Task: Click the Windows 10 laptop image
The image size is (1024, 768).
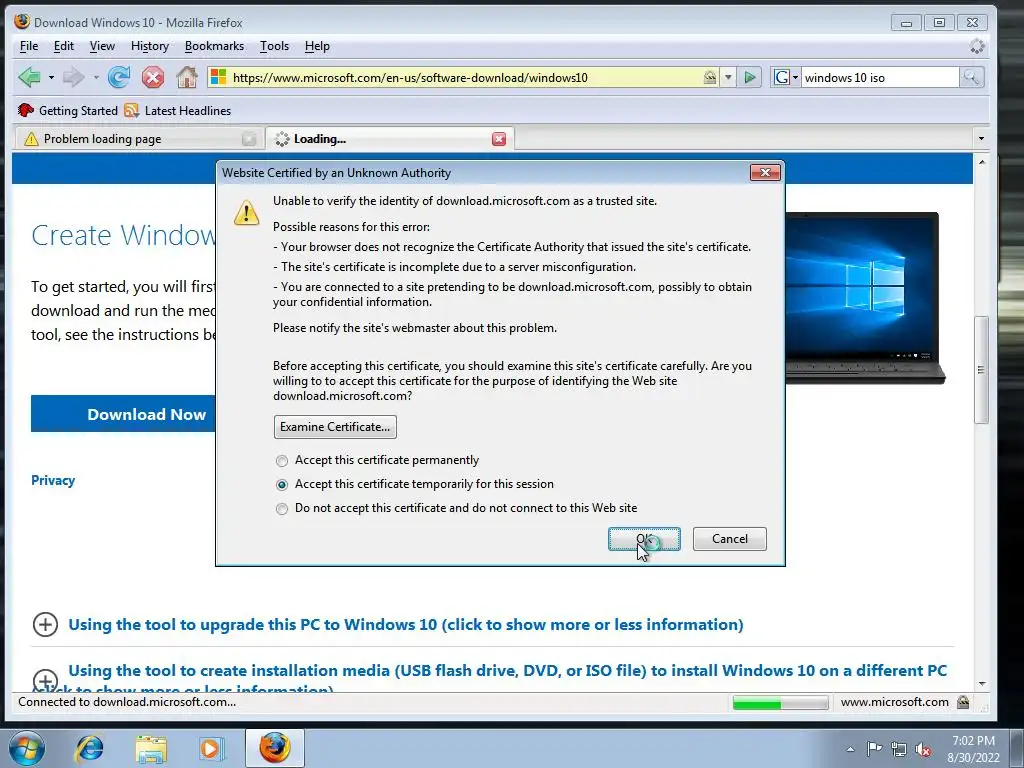Action: (865, 298)
